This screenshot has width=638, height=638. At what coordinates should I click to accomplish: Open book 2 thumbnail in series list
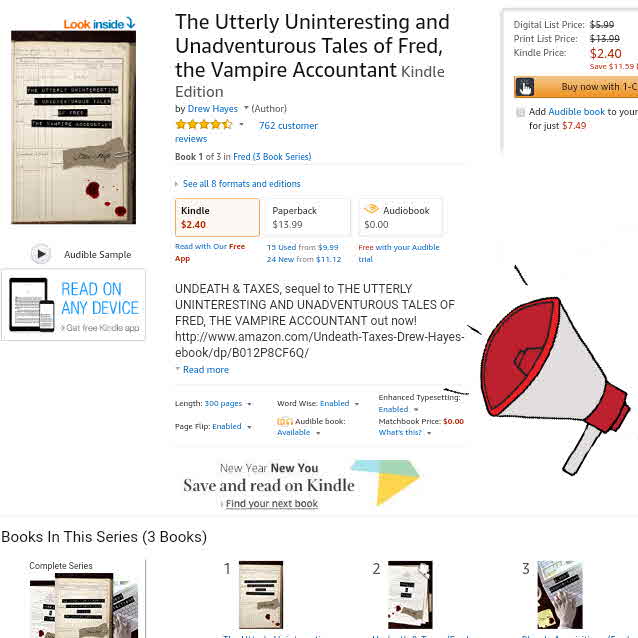click(x=410, y=594)
